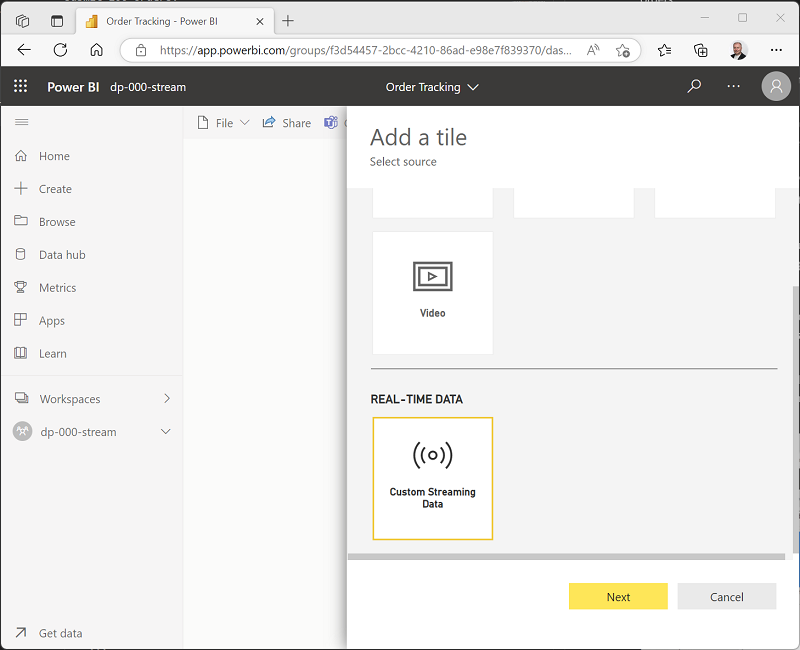Open a new browser tab

(x=288, y=21)
